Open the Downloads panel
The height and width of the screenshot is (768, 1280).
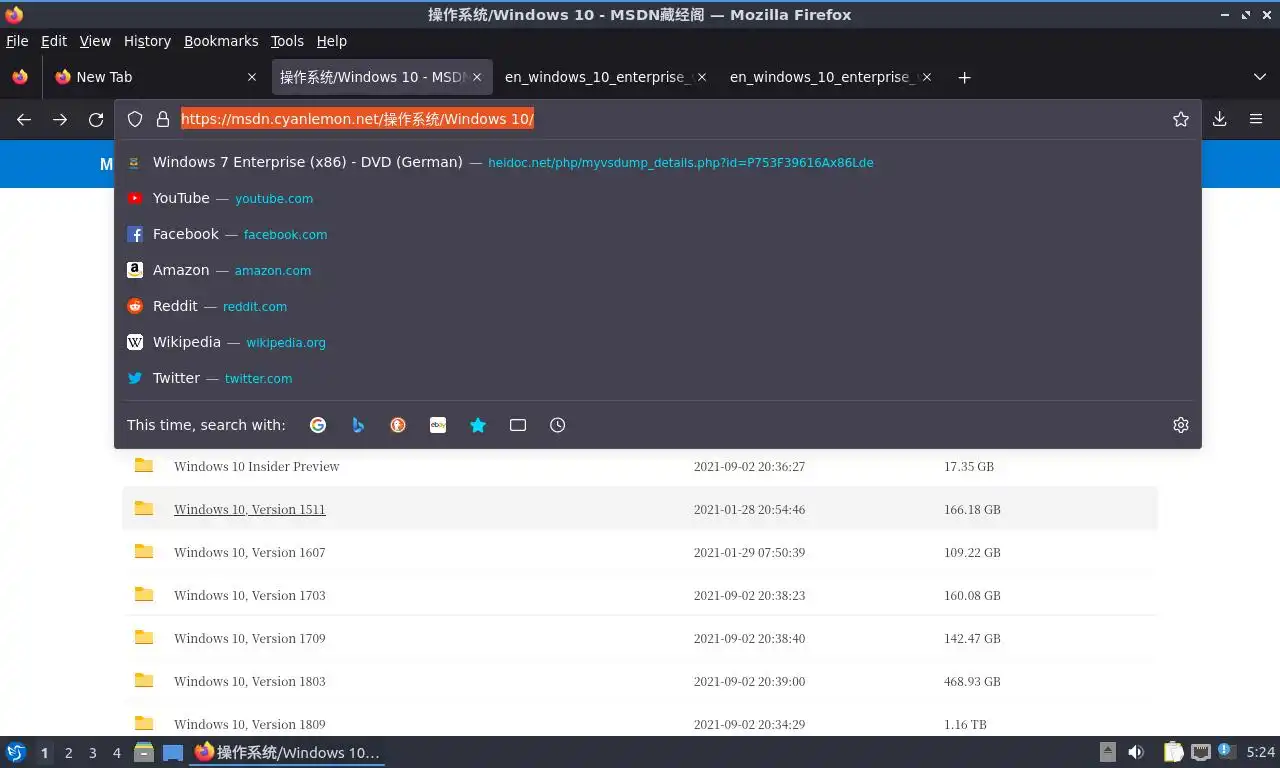click(x=1220, y=119)
